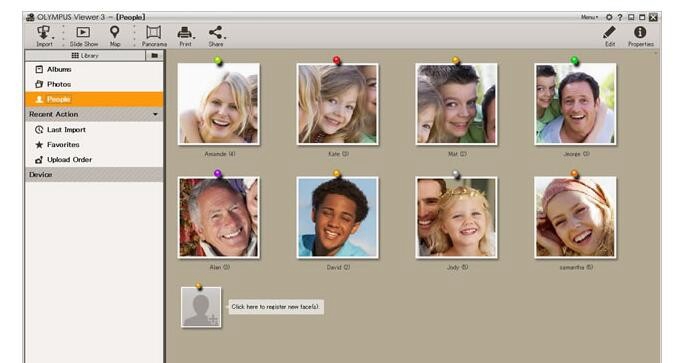Select People in the sidebar
Viewport: 694px width, 363px height.
94,99
